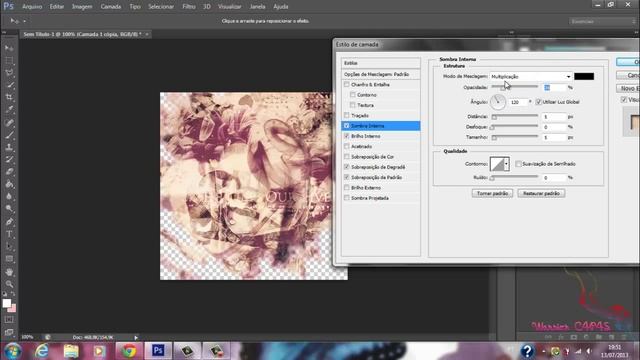Open Filtro menu
The height and width of the screenshot is (360, 640).
point(189,7)
